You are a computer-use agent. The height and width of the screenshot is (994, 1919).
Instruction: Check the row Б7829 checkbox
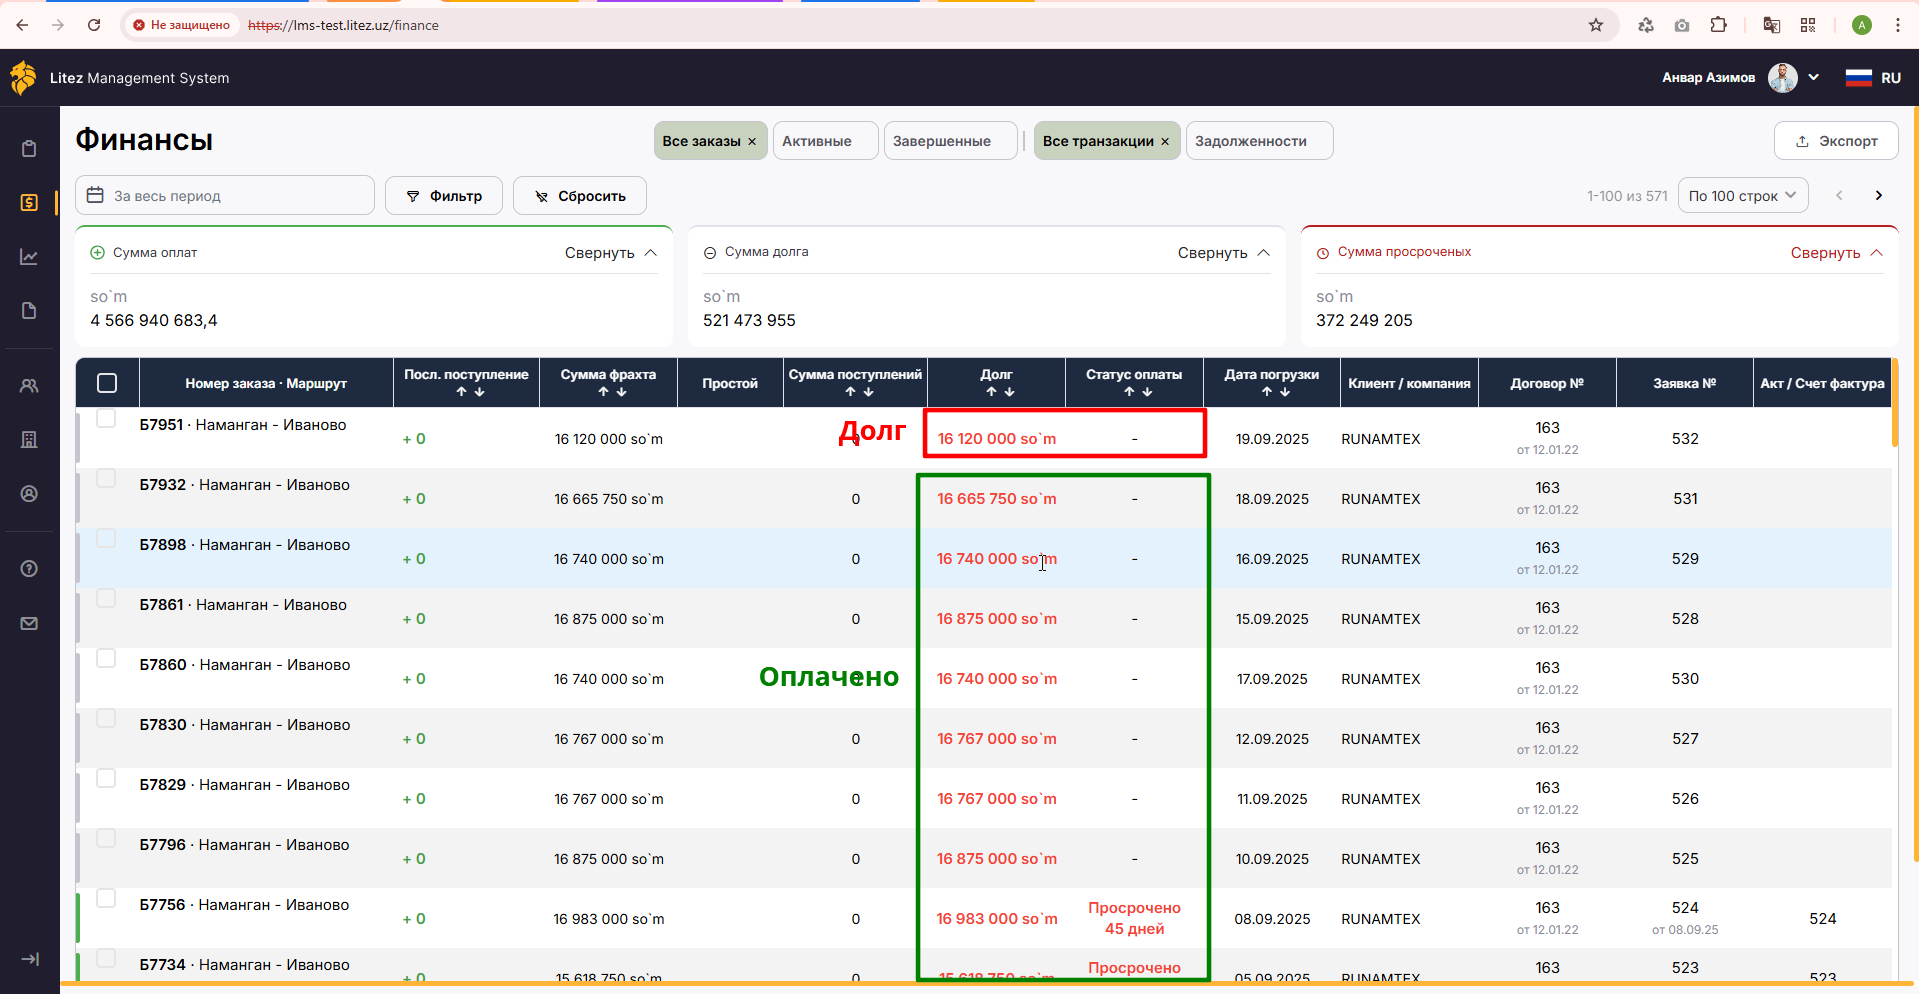[106, 778]
